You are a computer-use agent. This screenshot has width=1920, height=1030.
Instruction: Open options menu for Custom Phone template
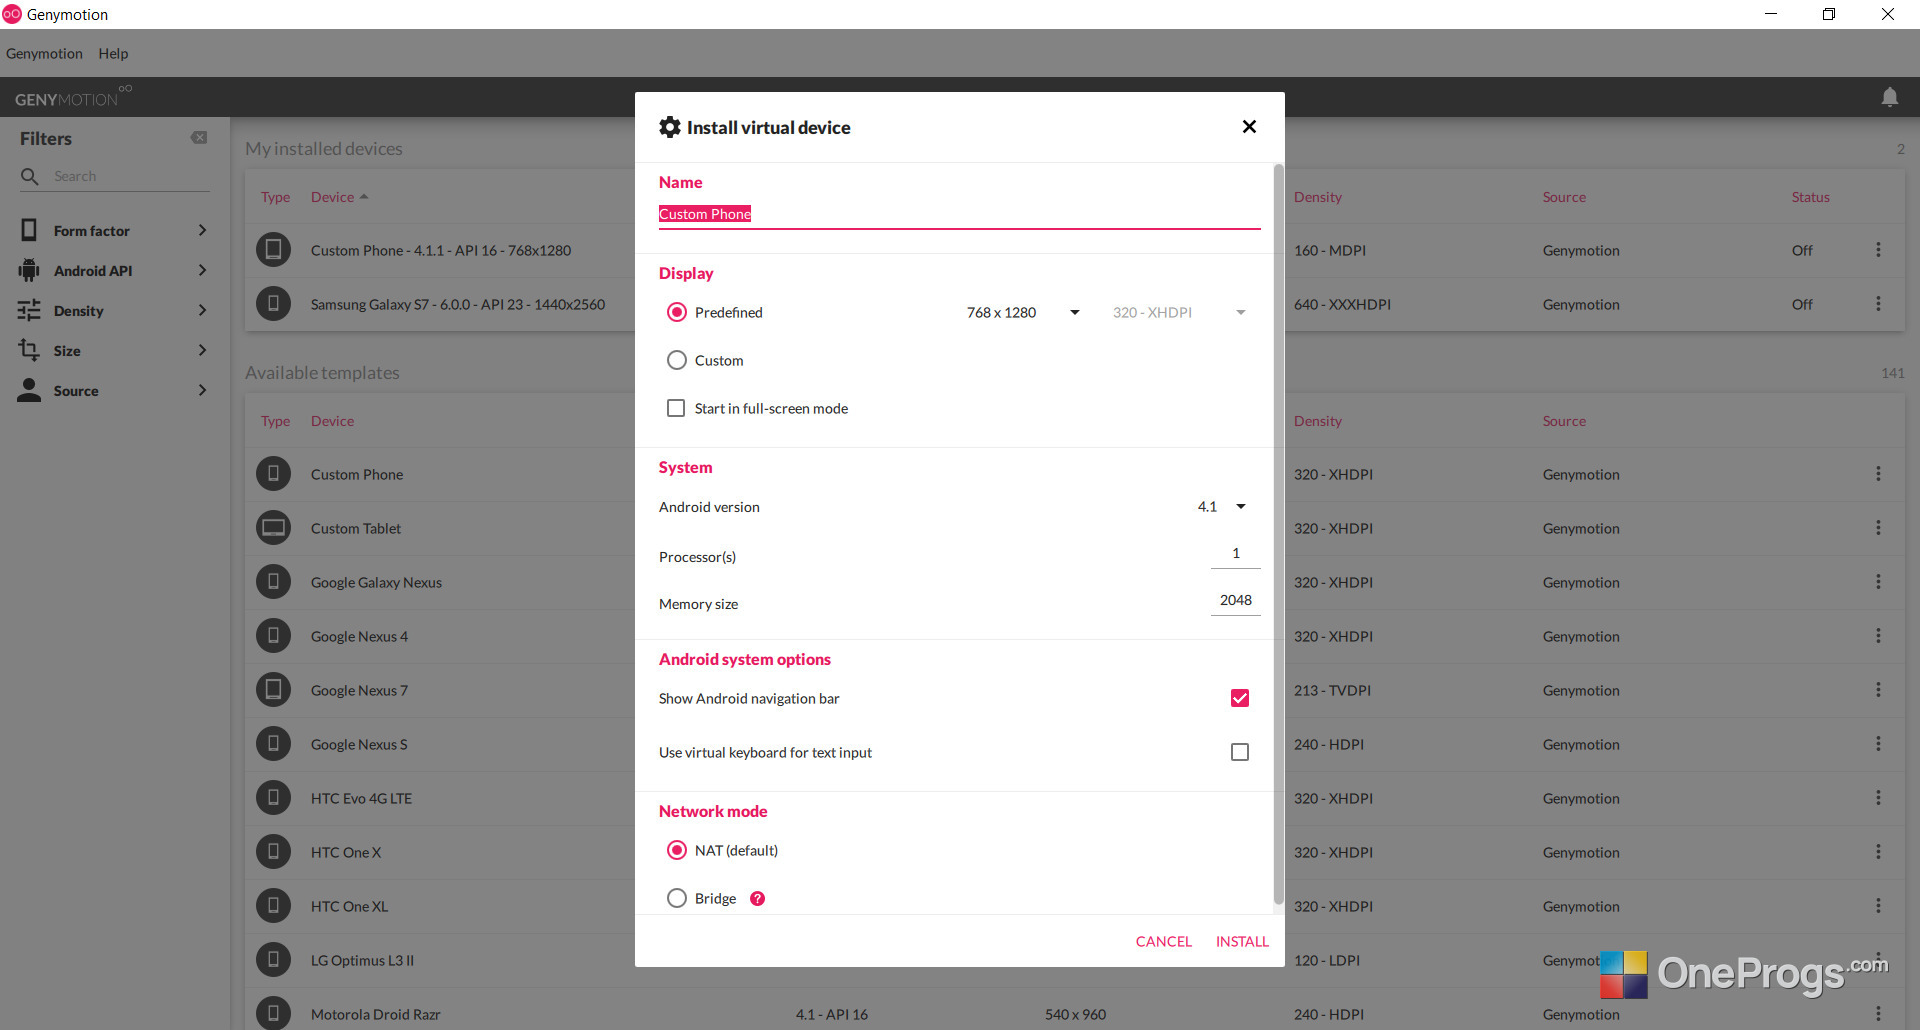click(x=1878, y=474)
